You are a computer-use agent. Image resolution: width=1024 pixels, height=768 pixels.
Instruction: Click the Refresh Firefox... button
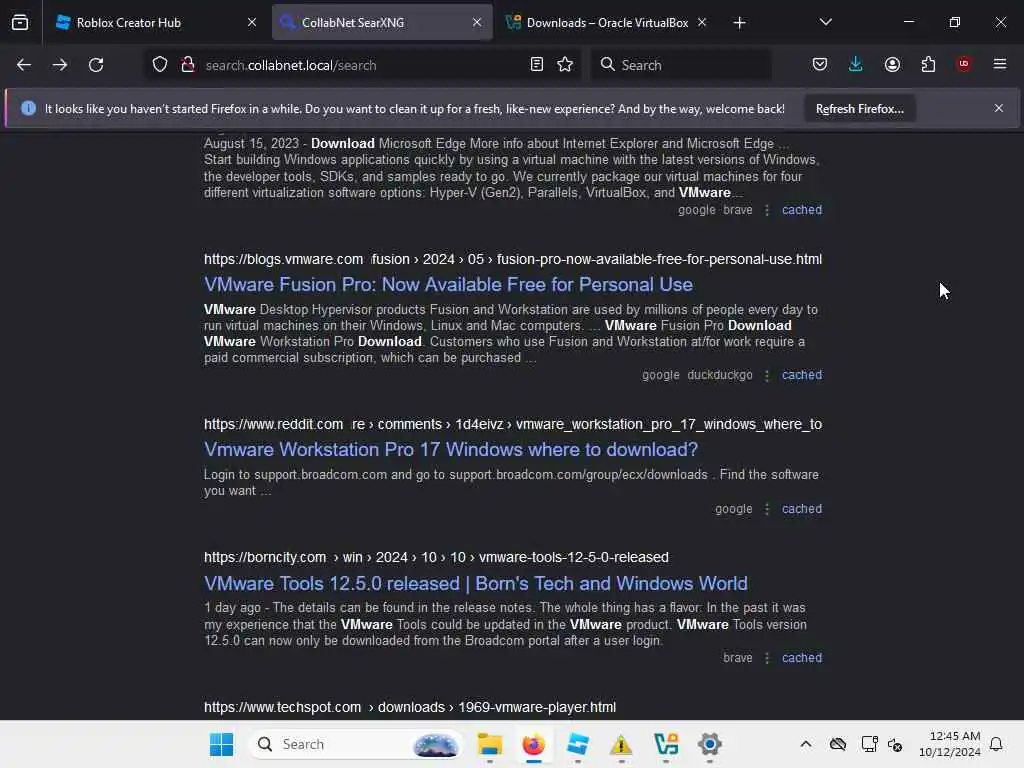(859, 108)
